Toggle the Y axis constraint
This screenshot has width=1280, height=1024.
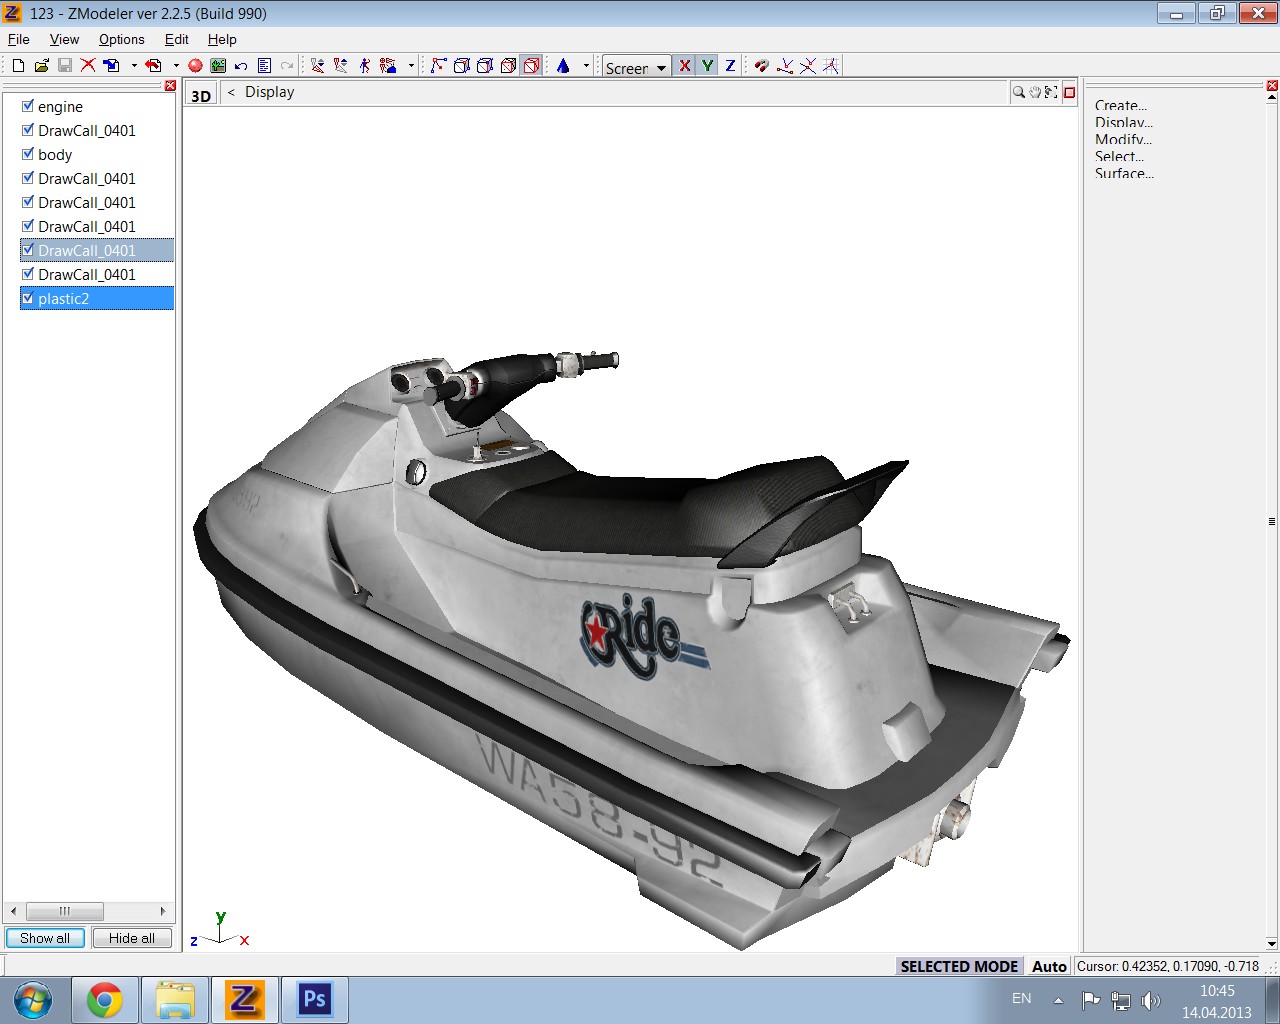click(707, 66)
